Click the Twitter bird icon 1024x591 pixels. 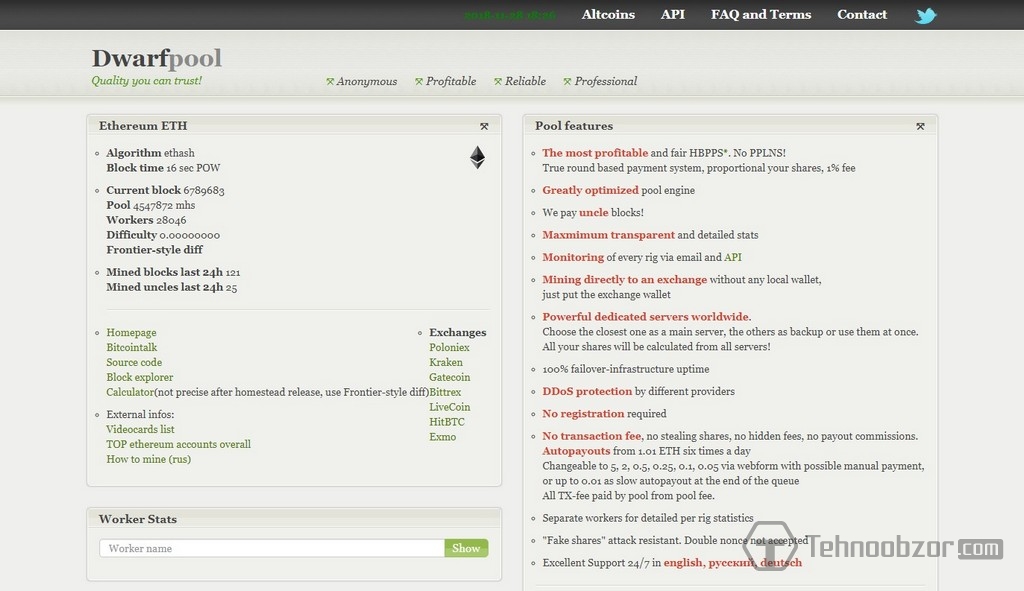pyautogui.click(x=926, y=15)
